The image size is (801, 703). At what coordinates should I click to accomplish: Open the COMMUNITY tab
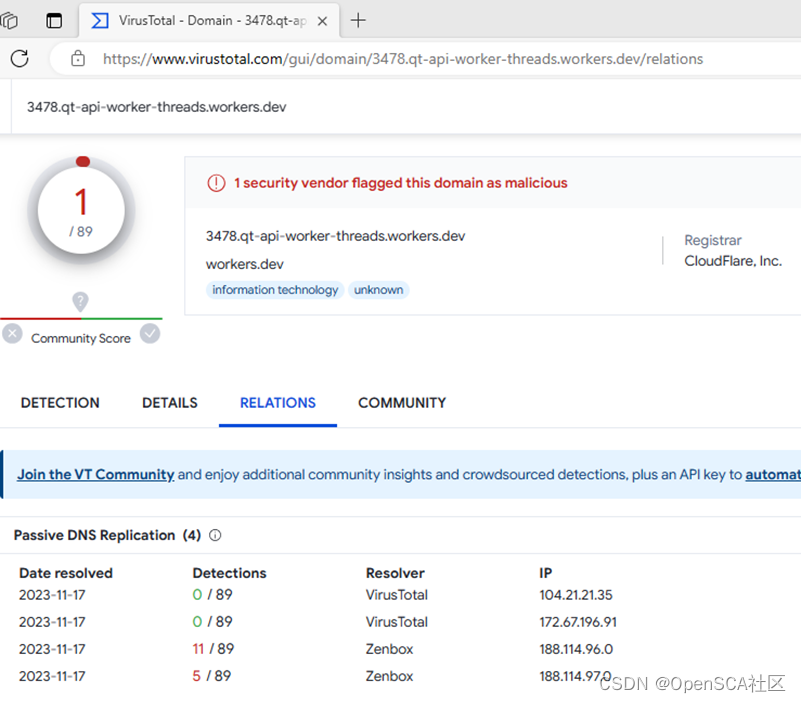(x=402, y=403)
